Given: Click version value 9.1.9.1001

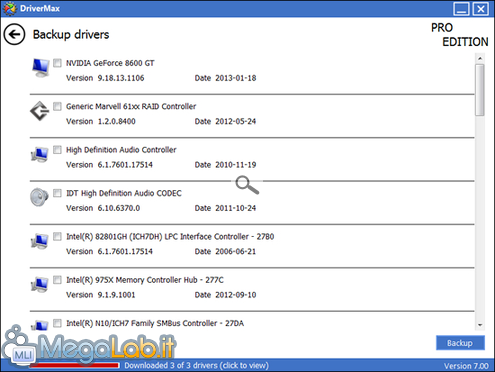Looking at the screenshot, I should pyautogui.click(x=116, y=295).
